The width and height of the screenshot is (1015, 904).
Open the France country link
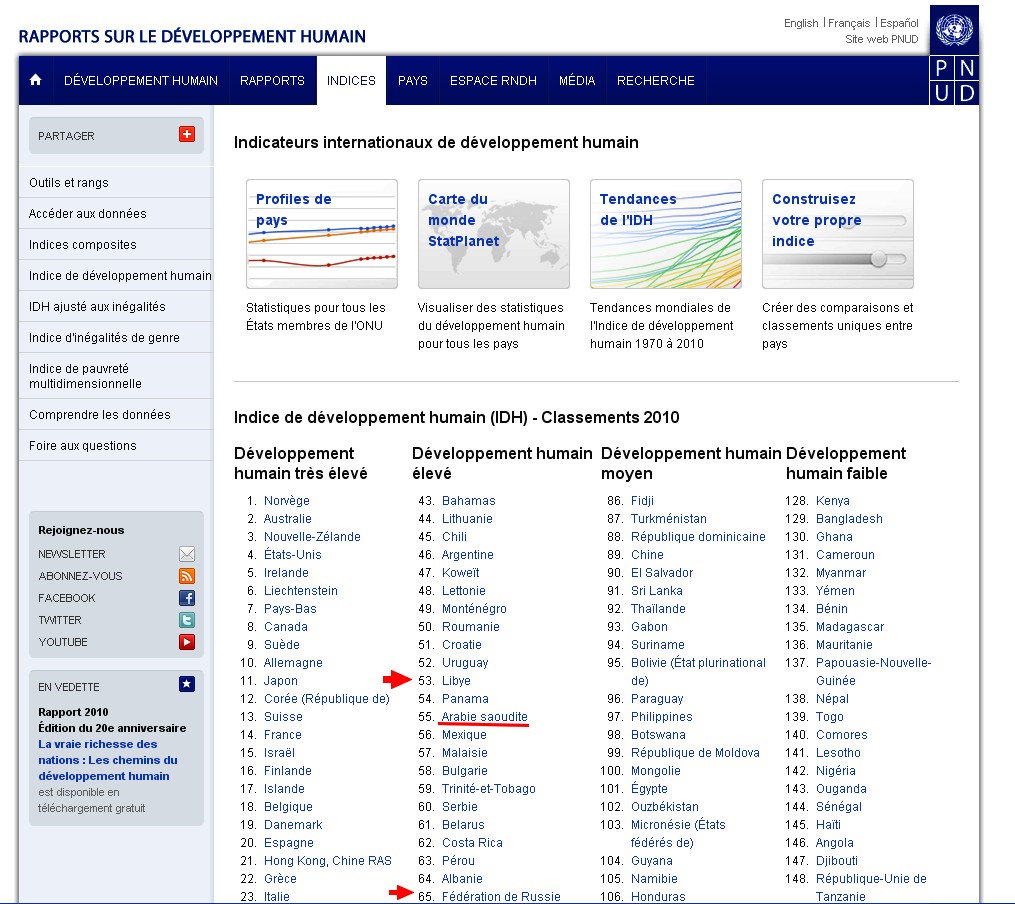coord(283,735)
